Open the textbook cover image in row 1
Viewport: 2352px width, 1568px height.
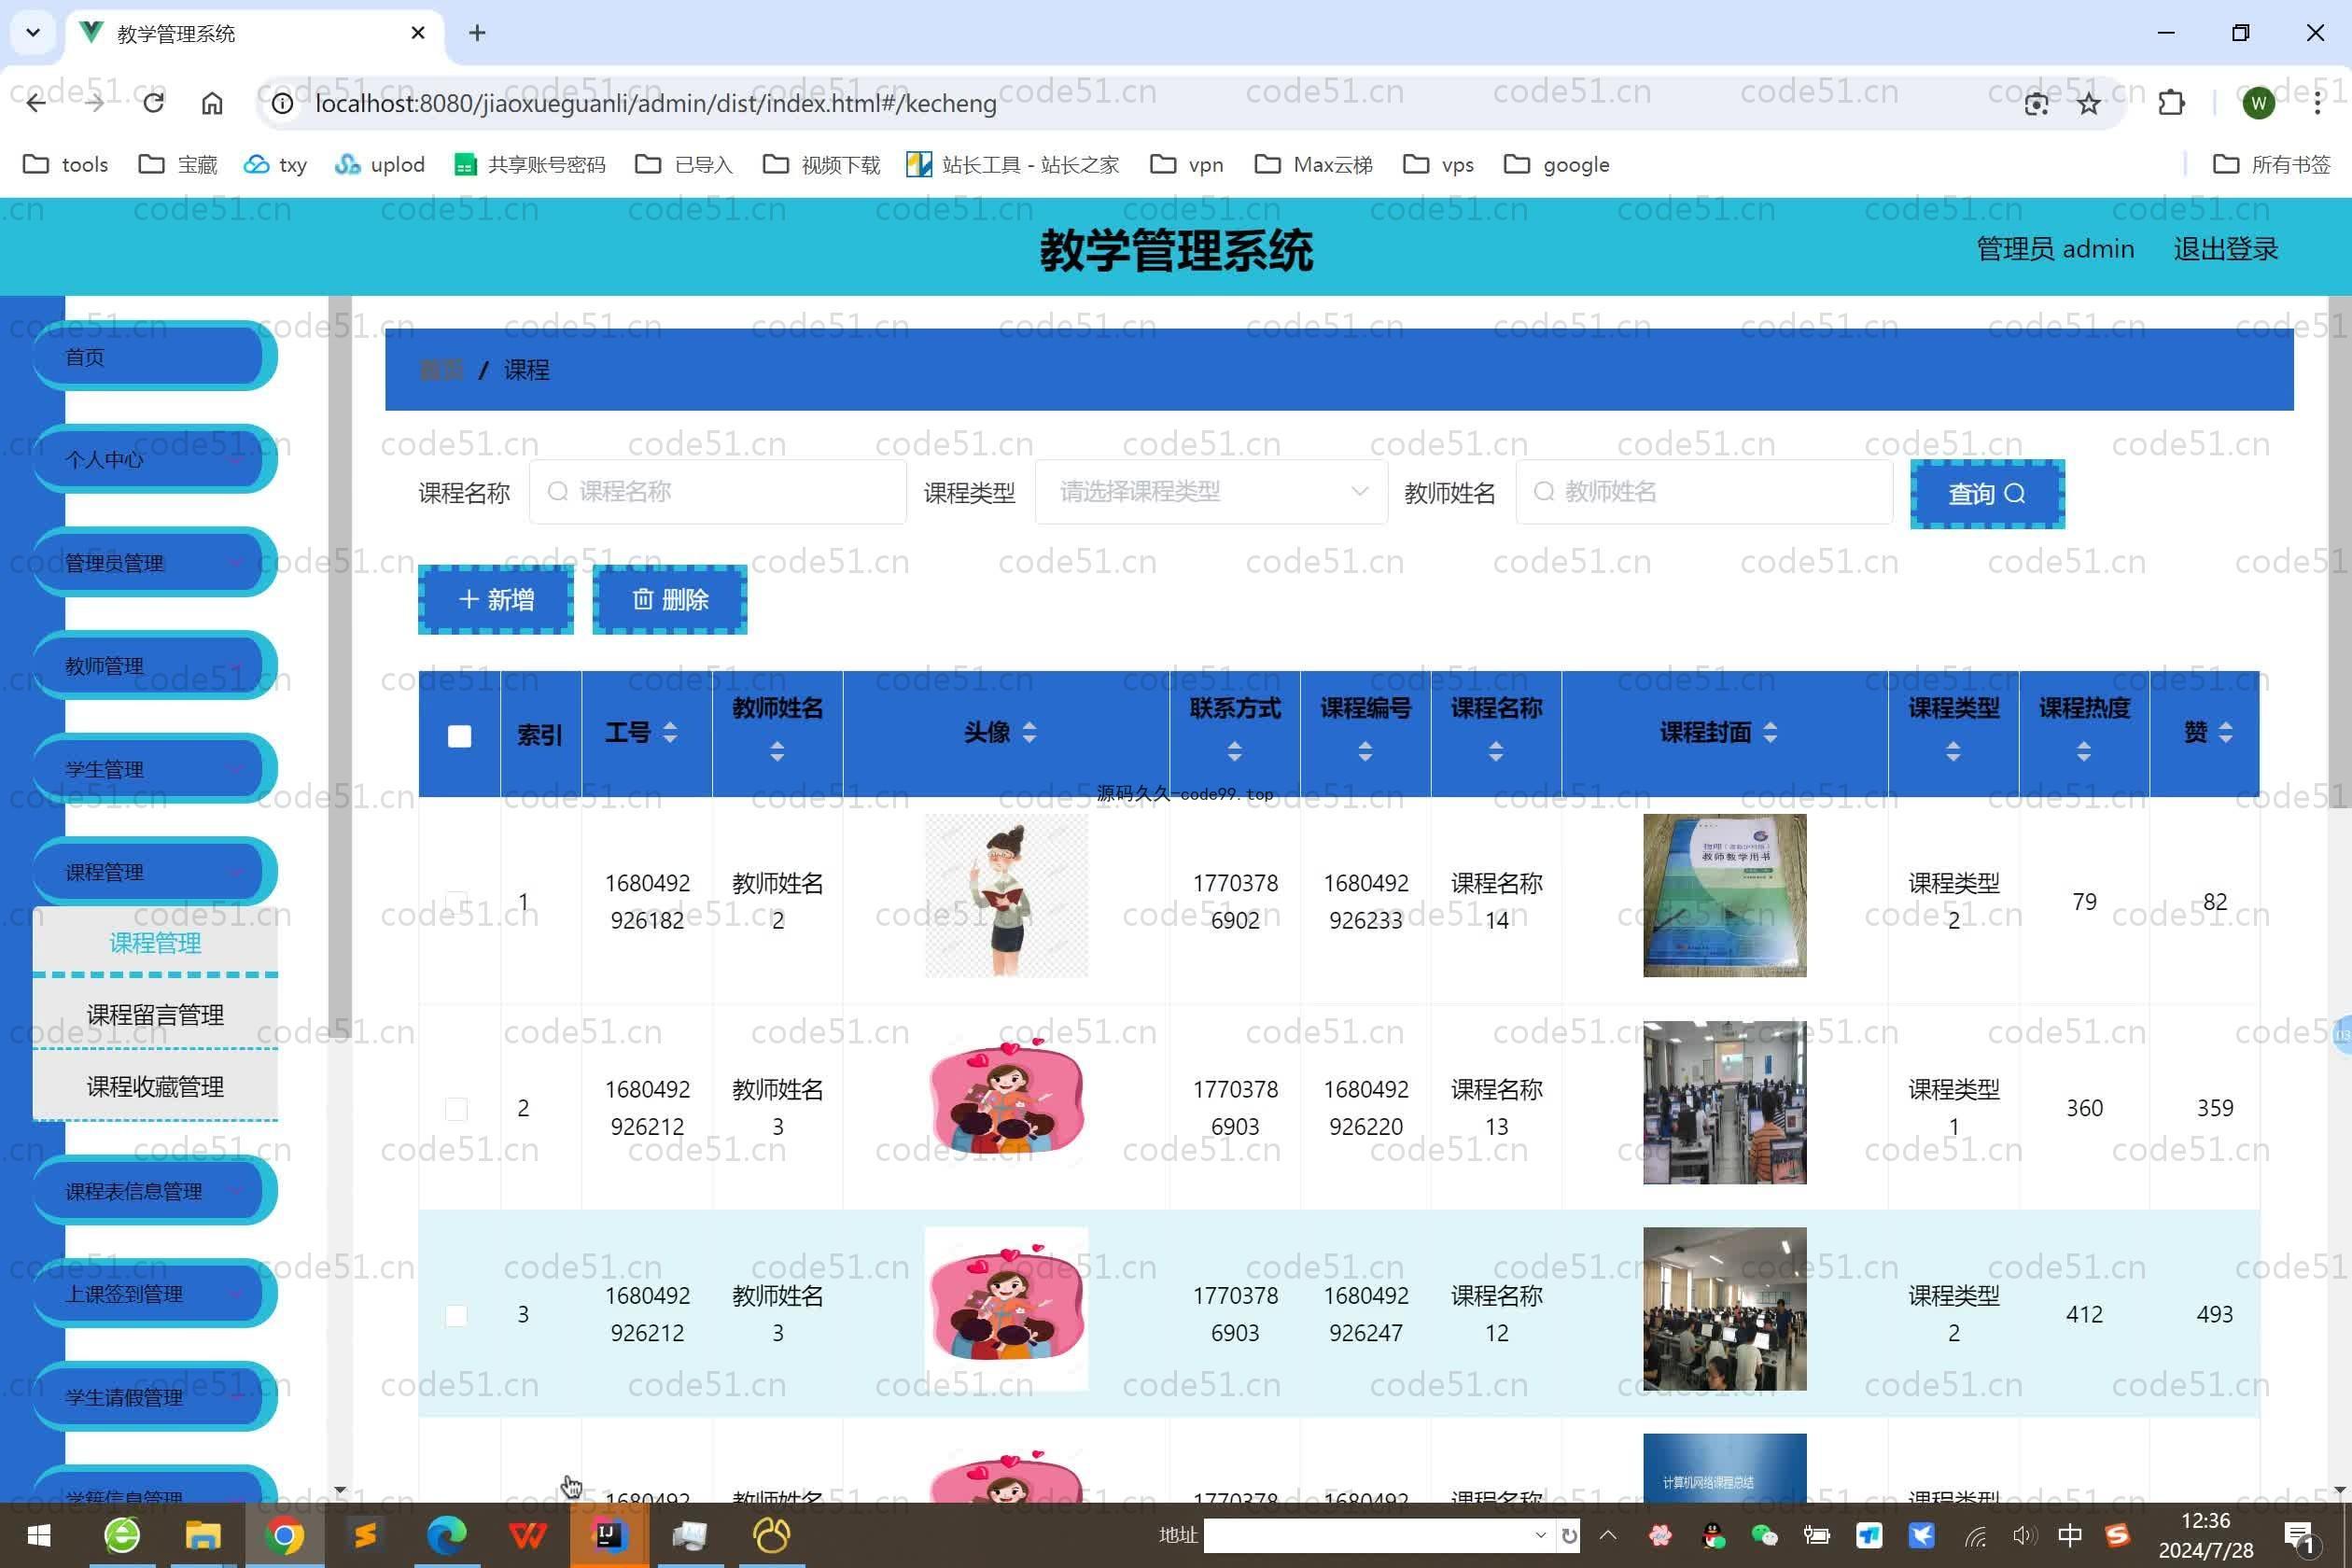1724,895
